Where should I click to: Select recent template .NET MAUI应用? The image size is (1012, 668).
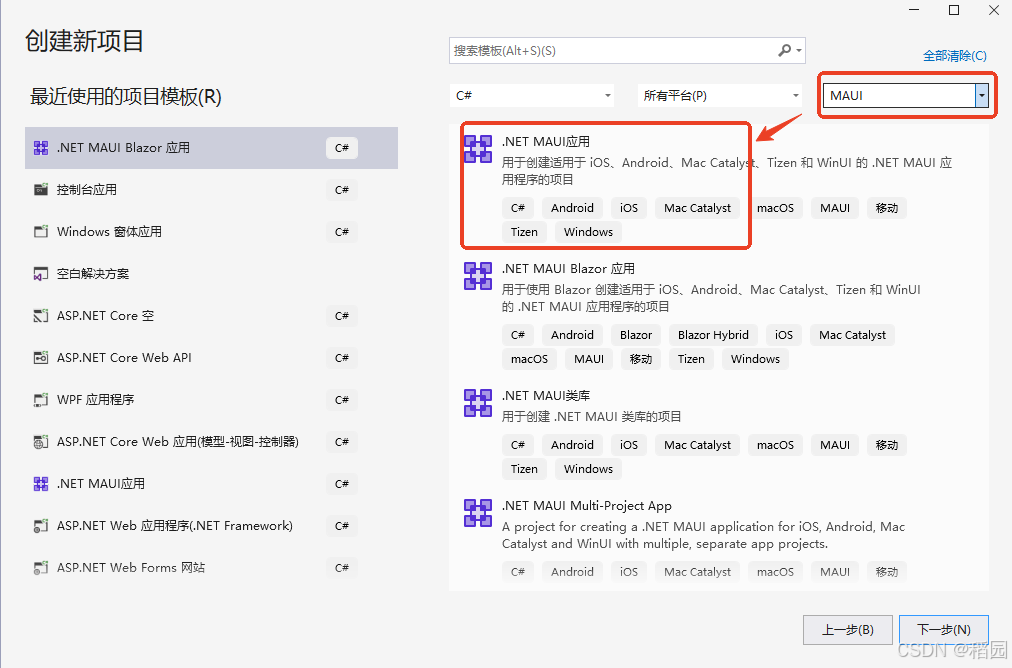pos(211,483)
